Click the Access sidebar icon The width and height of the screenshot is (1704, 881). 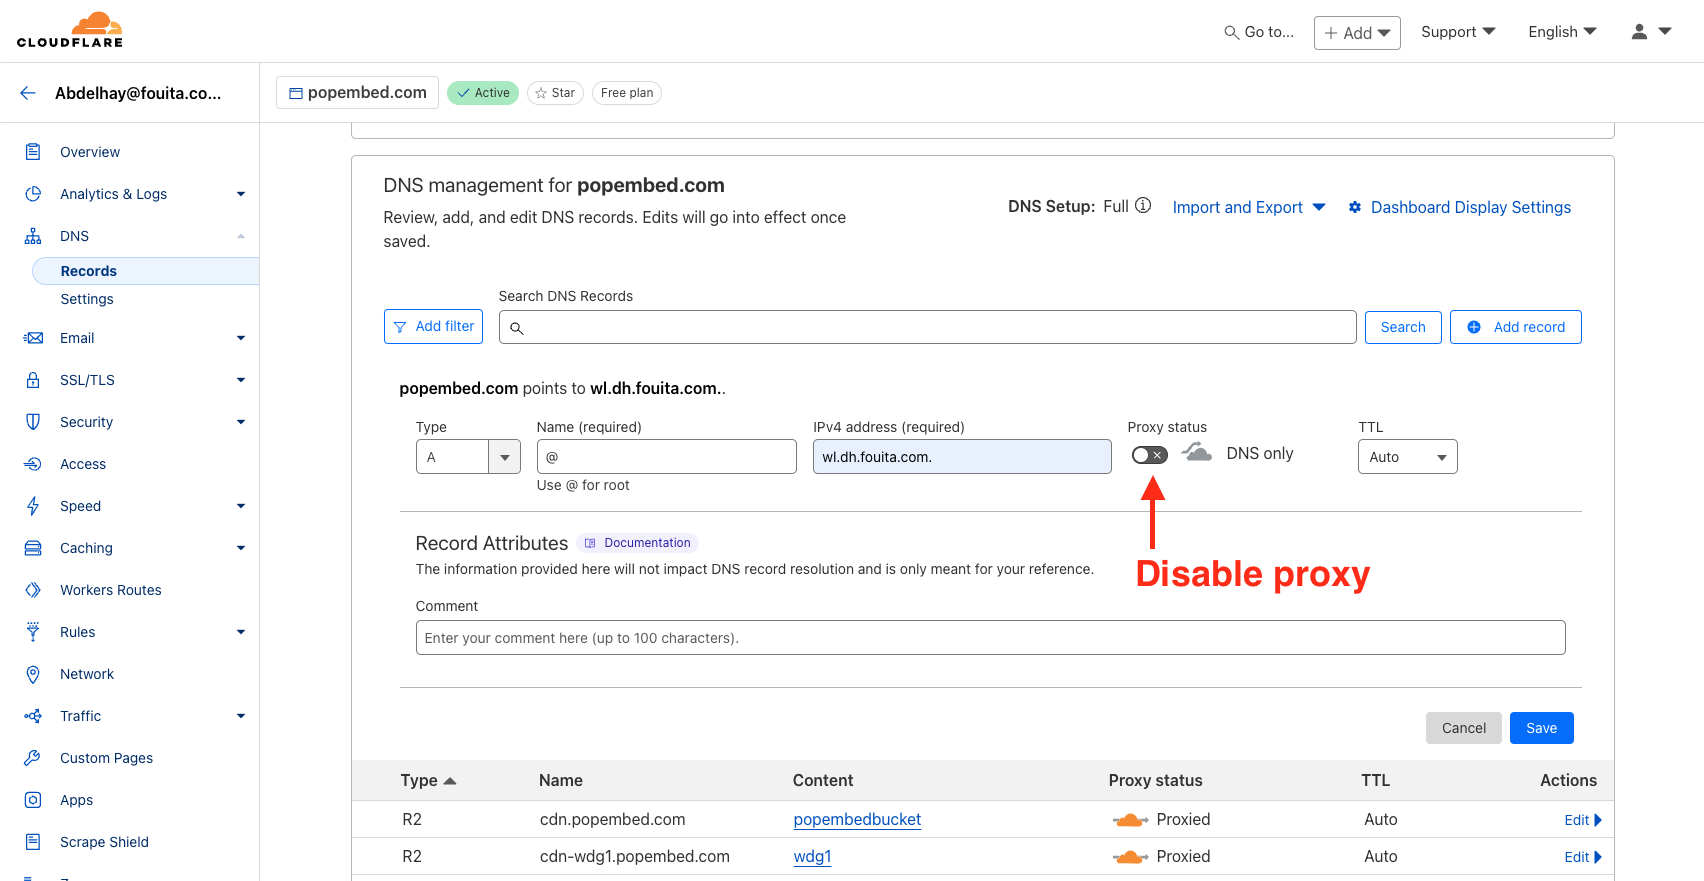[x=33, y=464]
